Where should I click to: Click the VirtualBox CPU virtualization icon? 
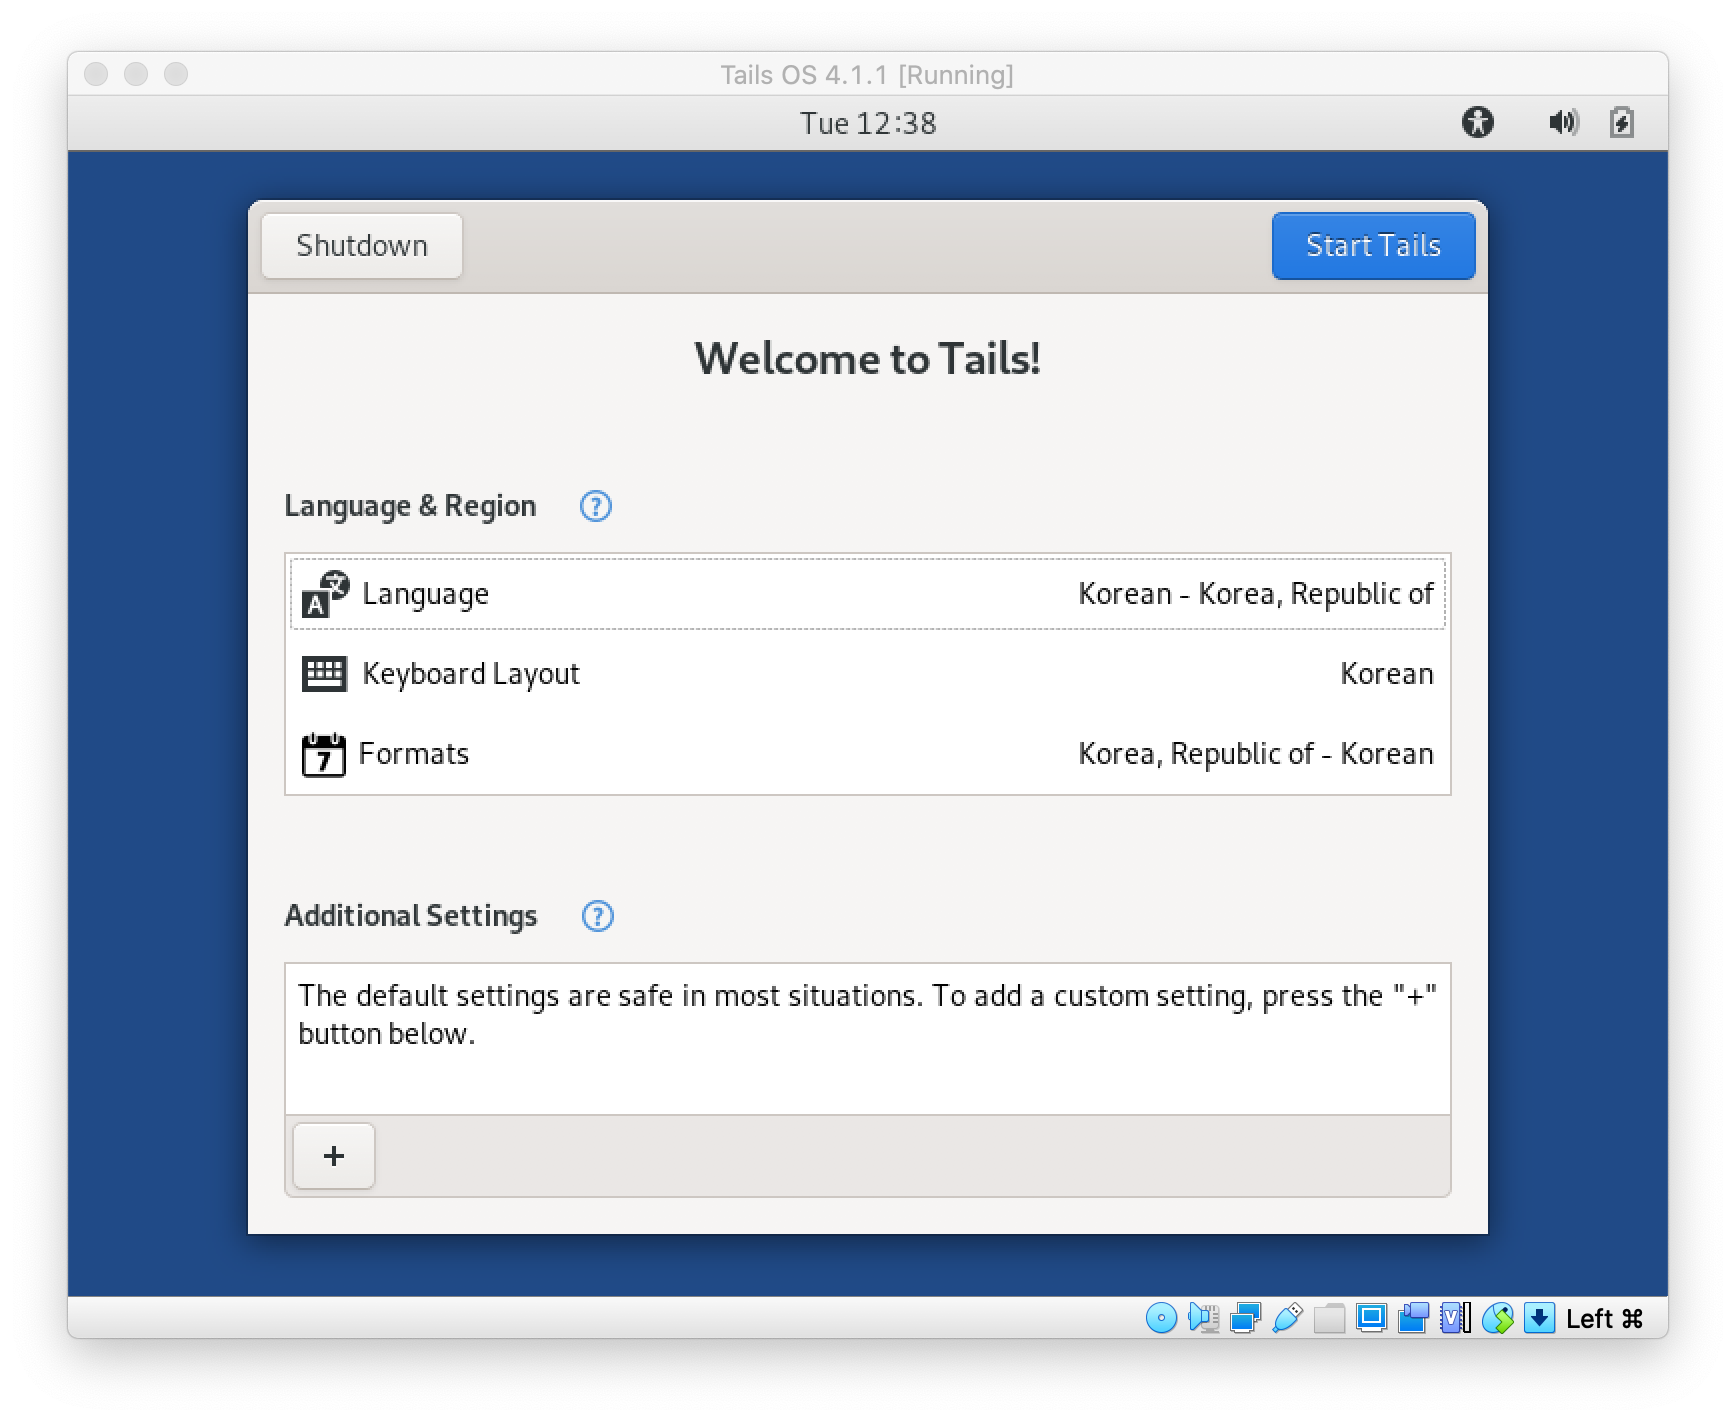[1455, 1318]
